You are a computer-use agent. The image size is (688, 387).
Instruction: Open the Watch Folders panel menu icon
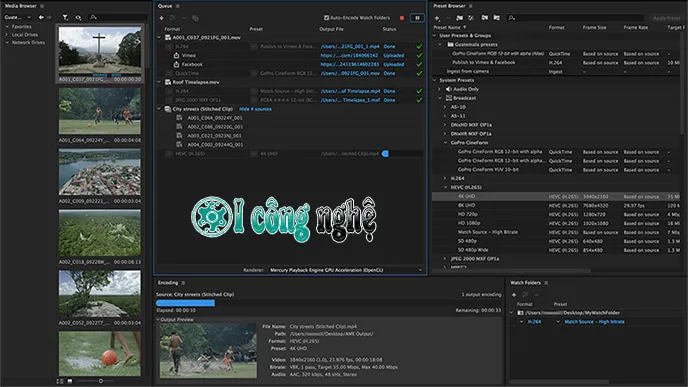(x=546, y=283)
